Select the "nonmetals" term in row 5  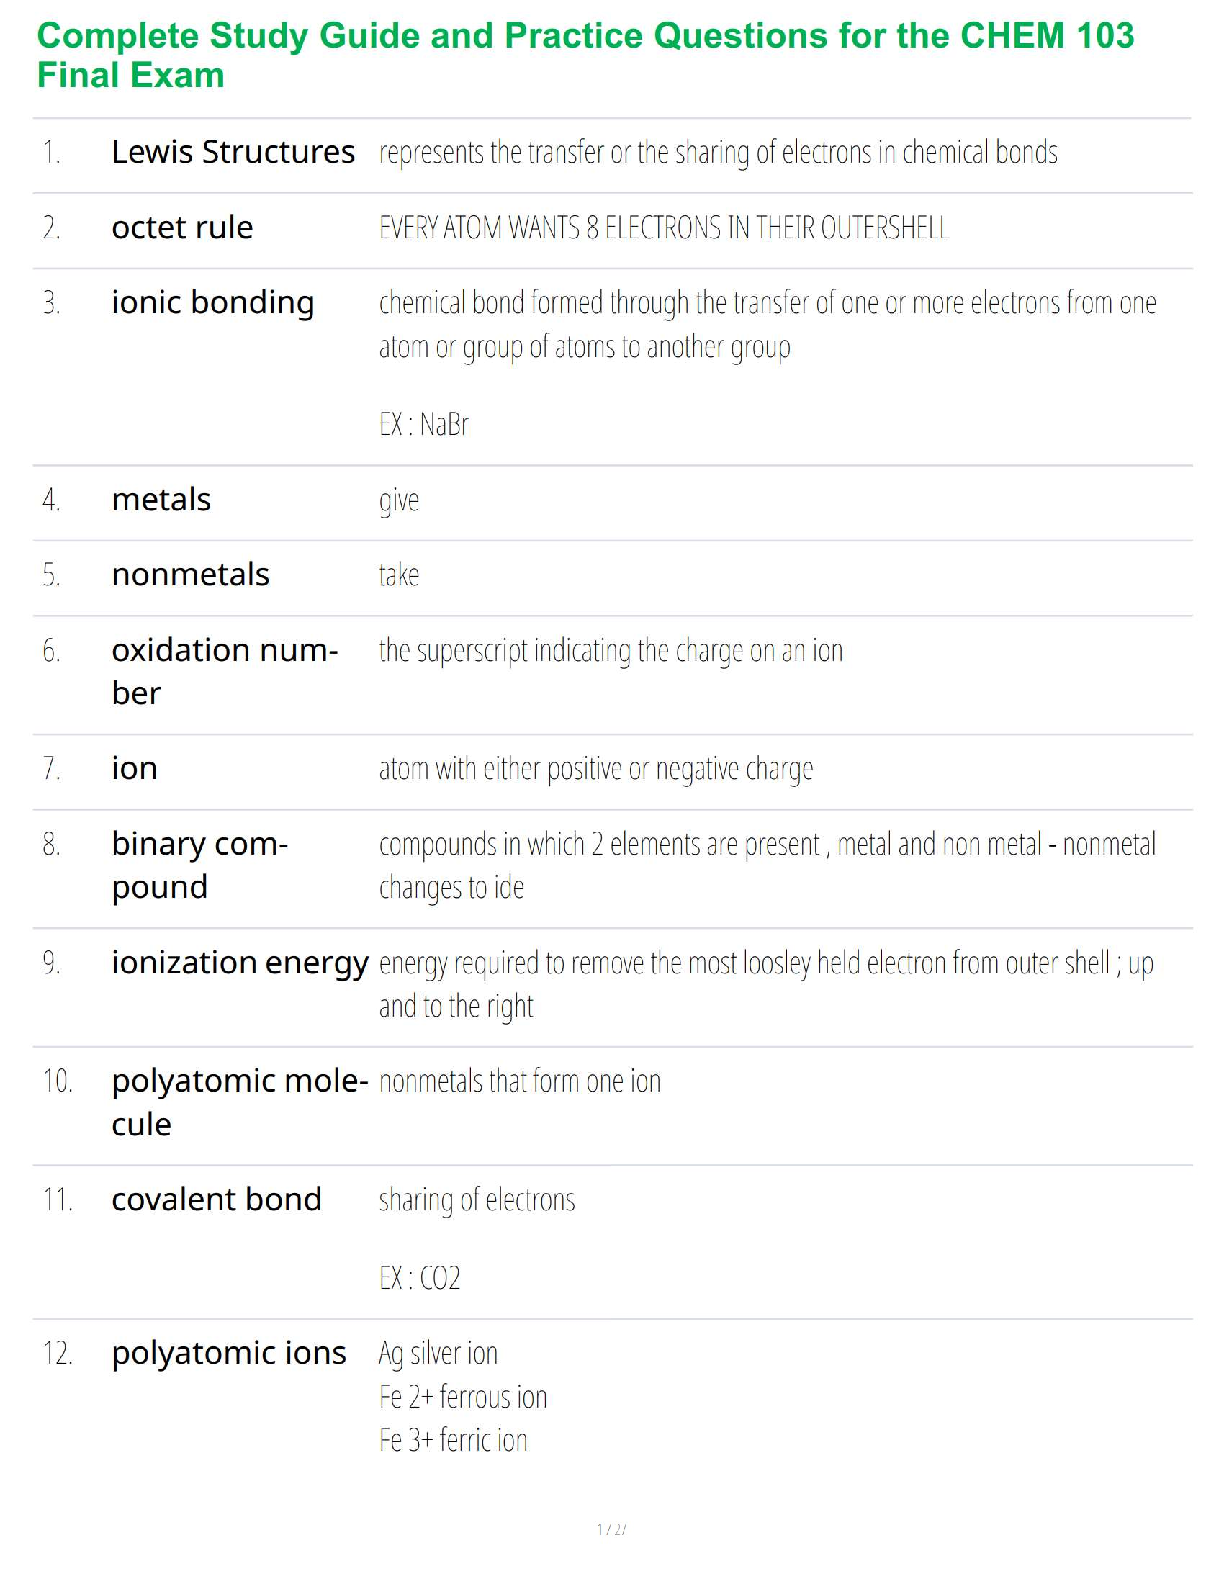pos(190,575)
